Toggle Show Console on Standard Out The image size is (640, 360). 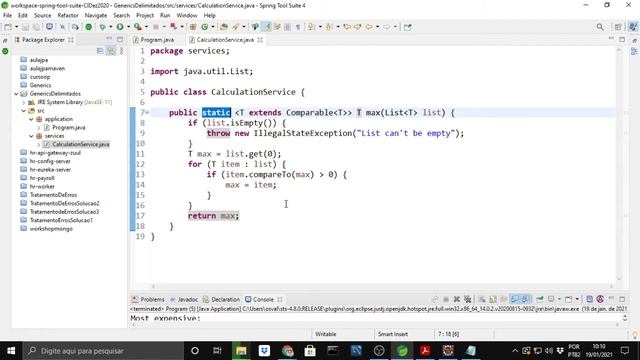tap(515, 299)
